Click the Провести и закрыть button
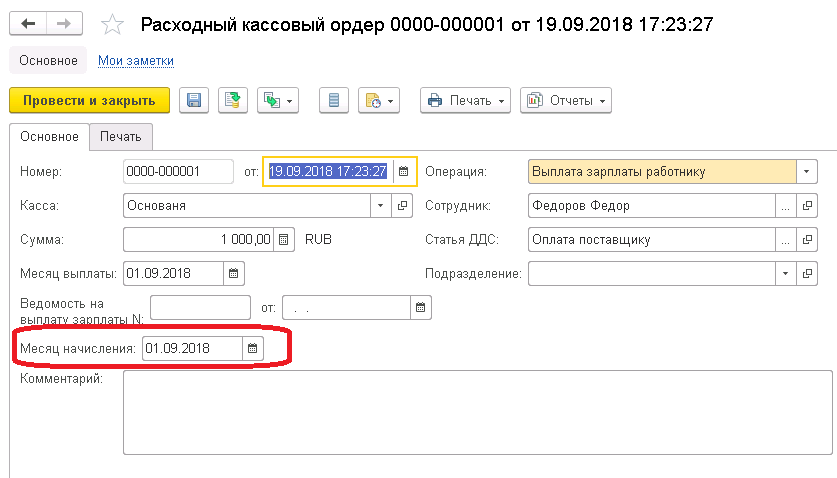The width and height of the screenshot is (837, 478). coord(89,100)
